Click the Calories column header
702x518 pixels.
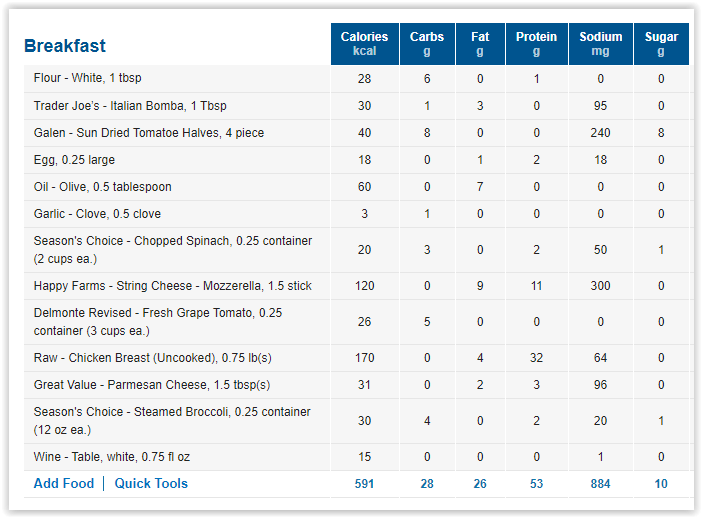[364, 44]
